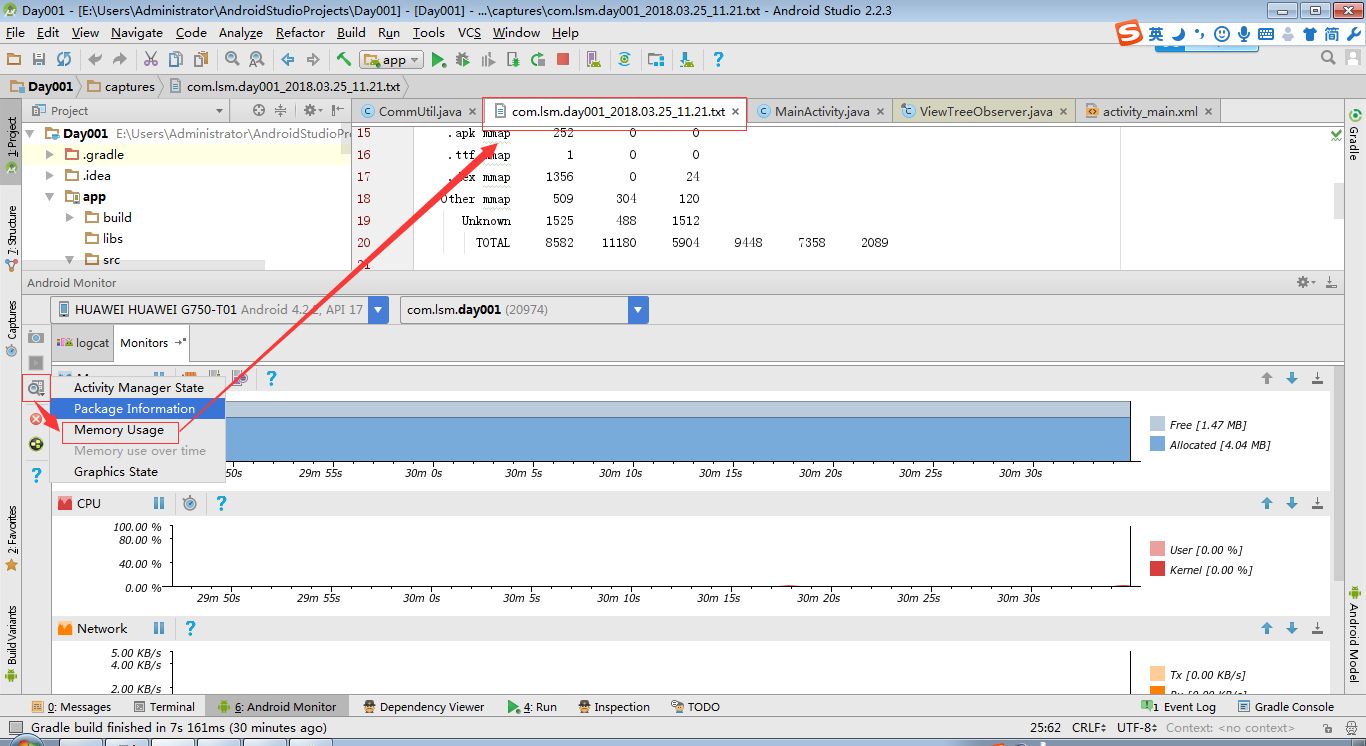Open the Refactor menu
Image resolution: width=1366 pixels, height=746 pixels.
pos(300,32)
